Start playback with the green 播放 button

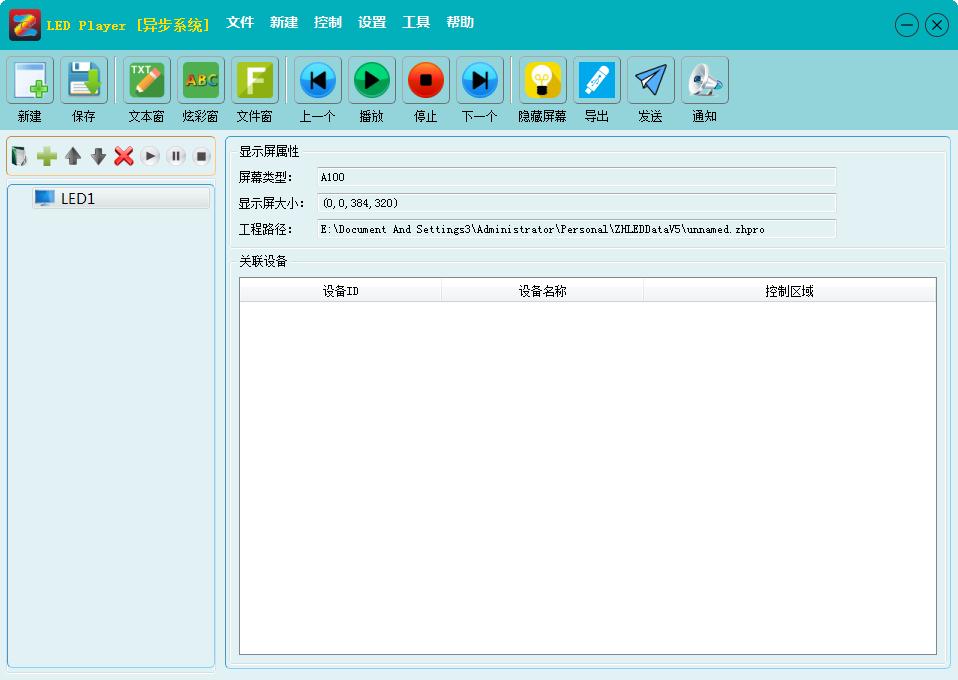pyautogui.click(x=371, y=80)
